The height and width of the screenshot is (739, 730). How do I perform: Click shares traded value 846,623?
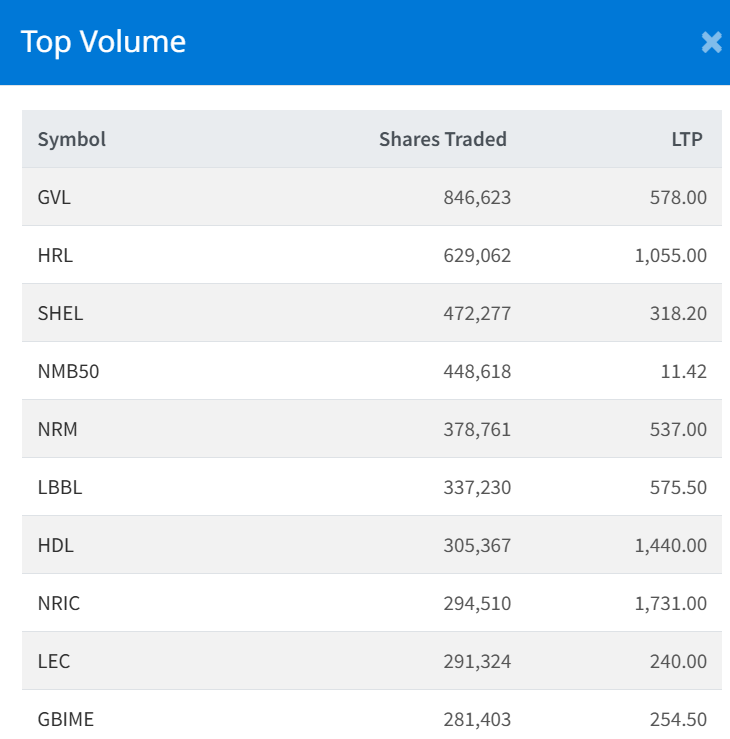(477, 197)
